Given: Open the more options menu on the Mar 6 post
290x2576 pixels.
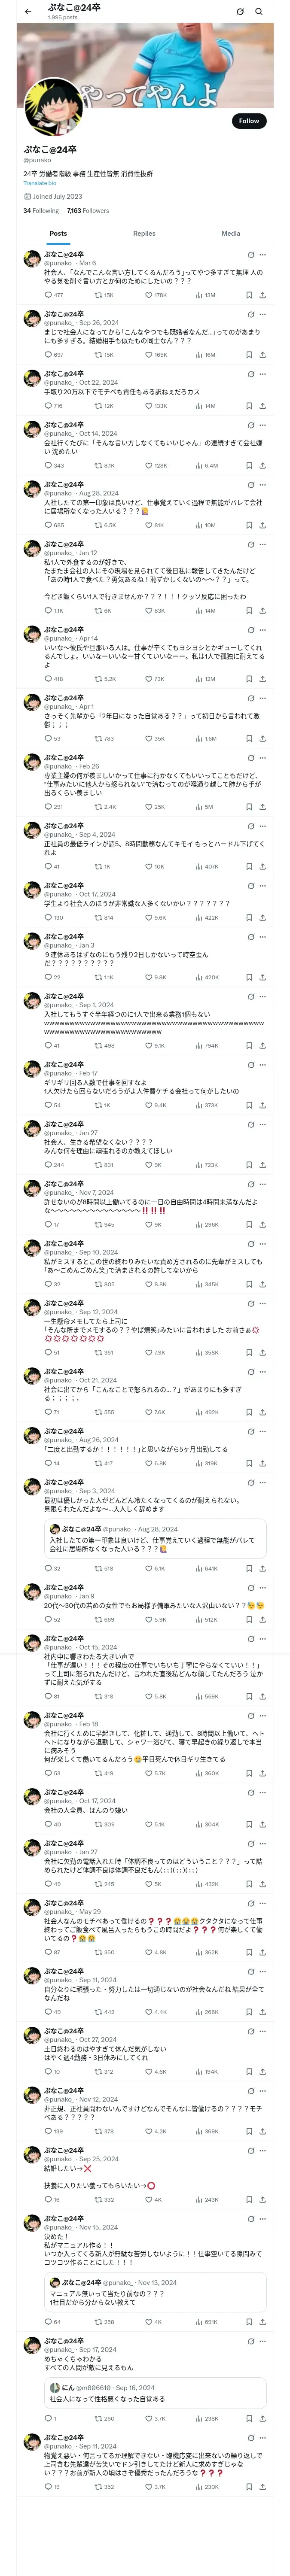Looking at the screenshot, I should (x=263, y=255).
